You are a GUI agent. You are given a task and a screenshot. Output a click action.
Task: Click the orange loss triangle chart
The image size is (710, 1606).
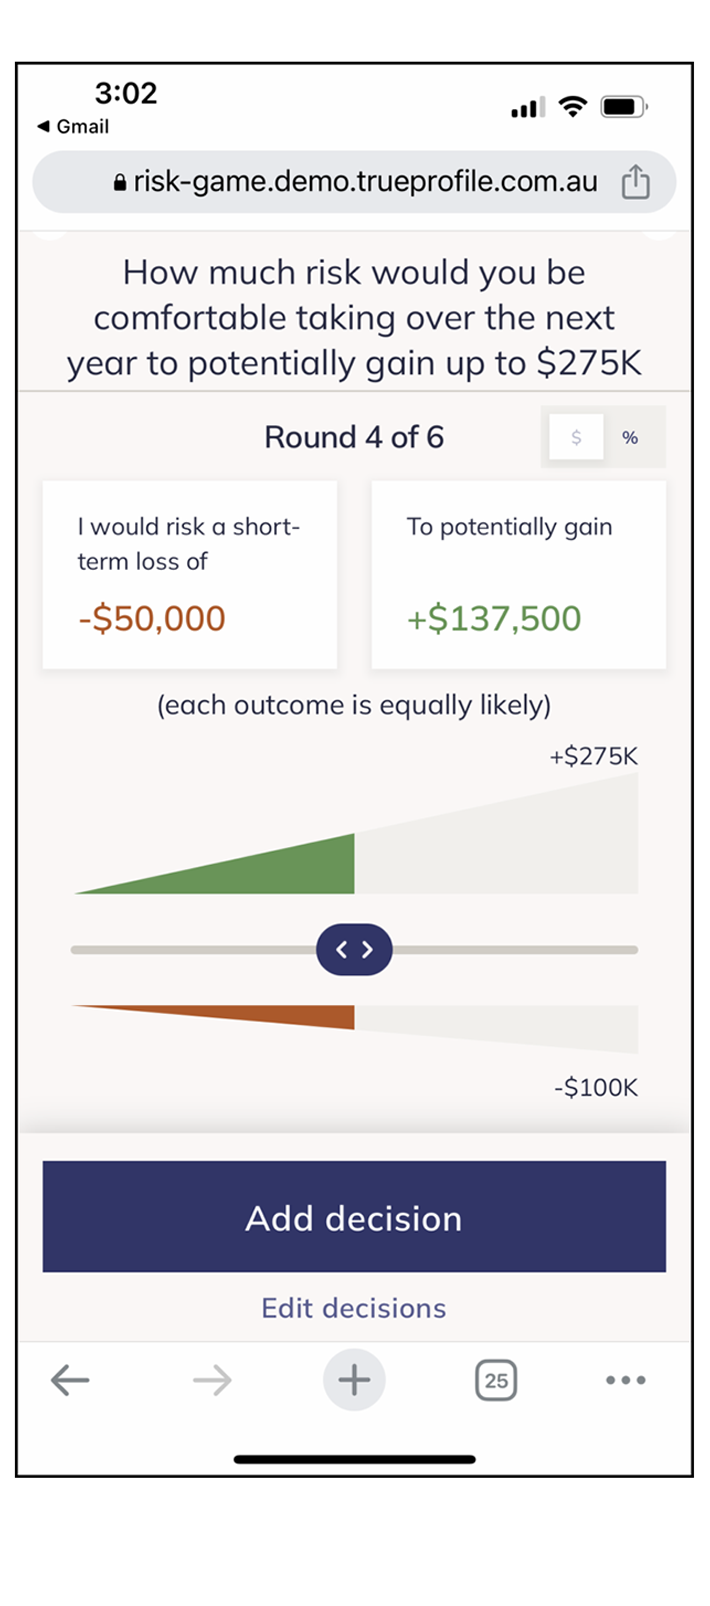pyautogui.click(x=300, y=1017)
